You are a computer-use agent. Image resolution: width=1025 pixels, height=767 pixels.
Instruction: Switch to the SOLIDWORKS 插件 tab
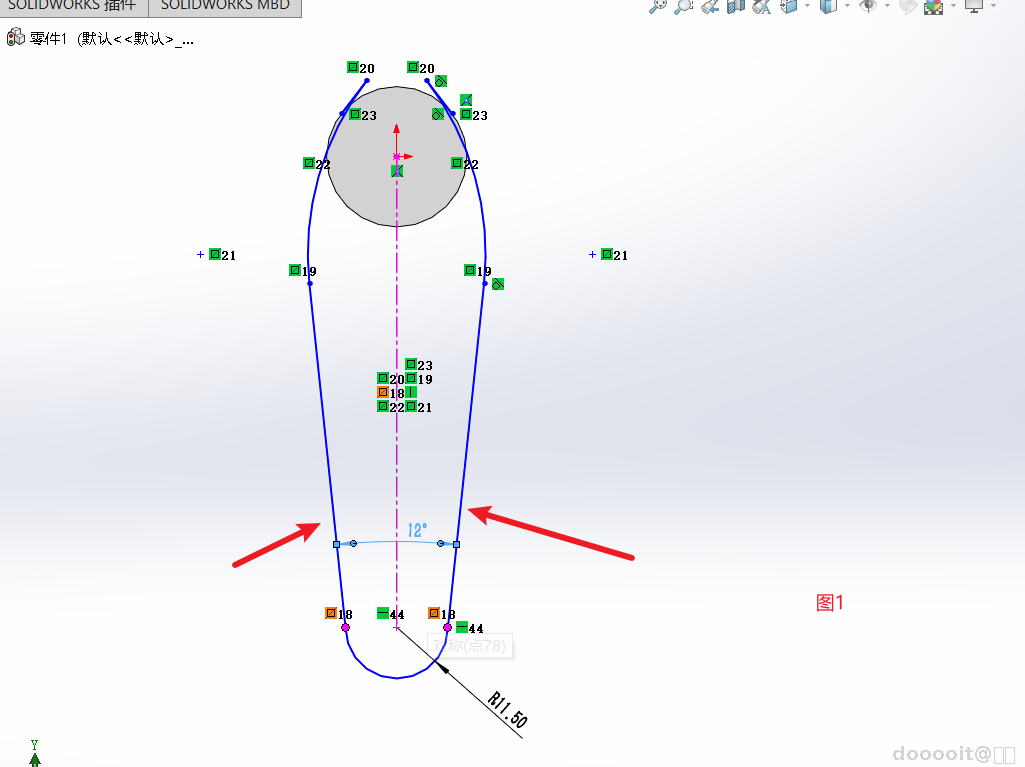(74, 7)
